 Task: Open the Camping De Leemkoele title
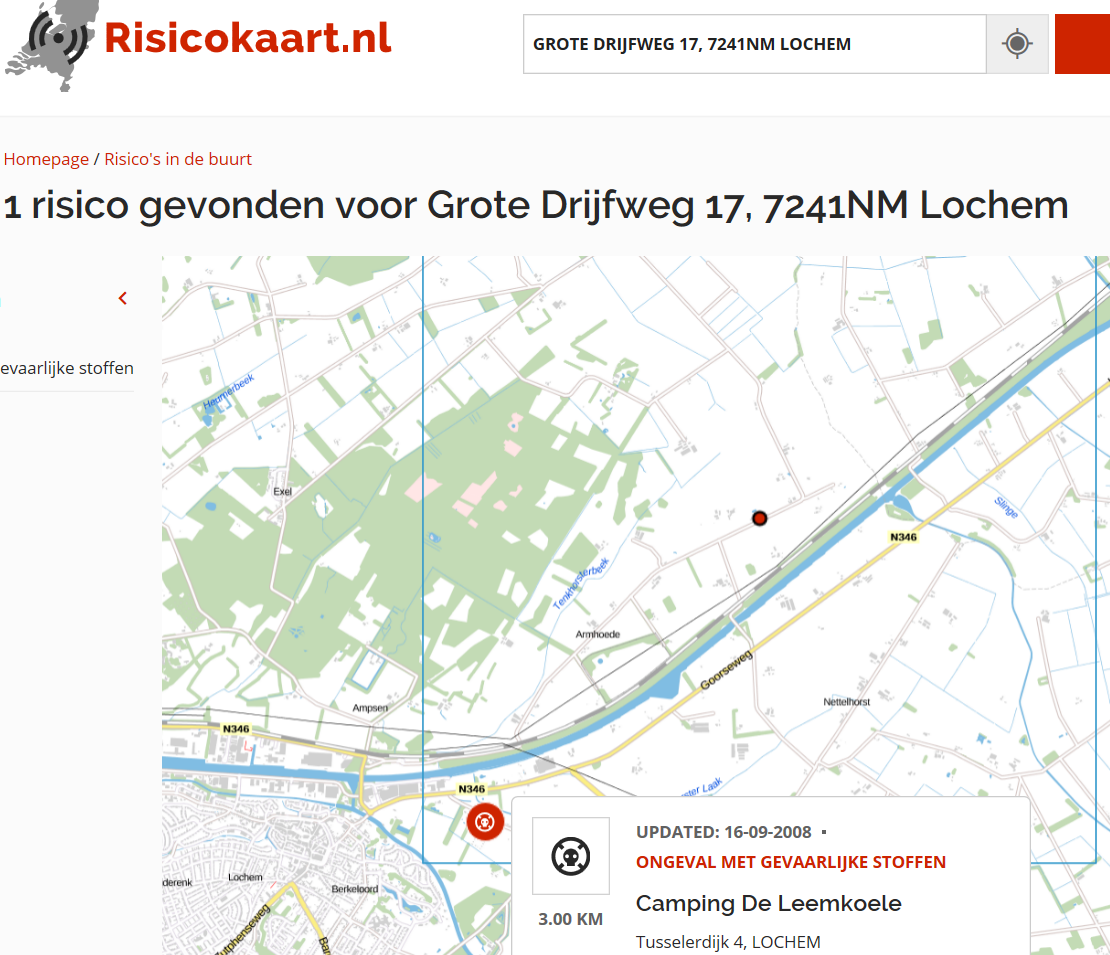click(768, 903)
